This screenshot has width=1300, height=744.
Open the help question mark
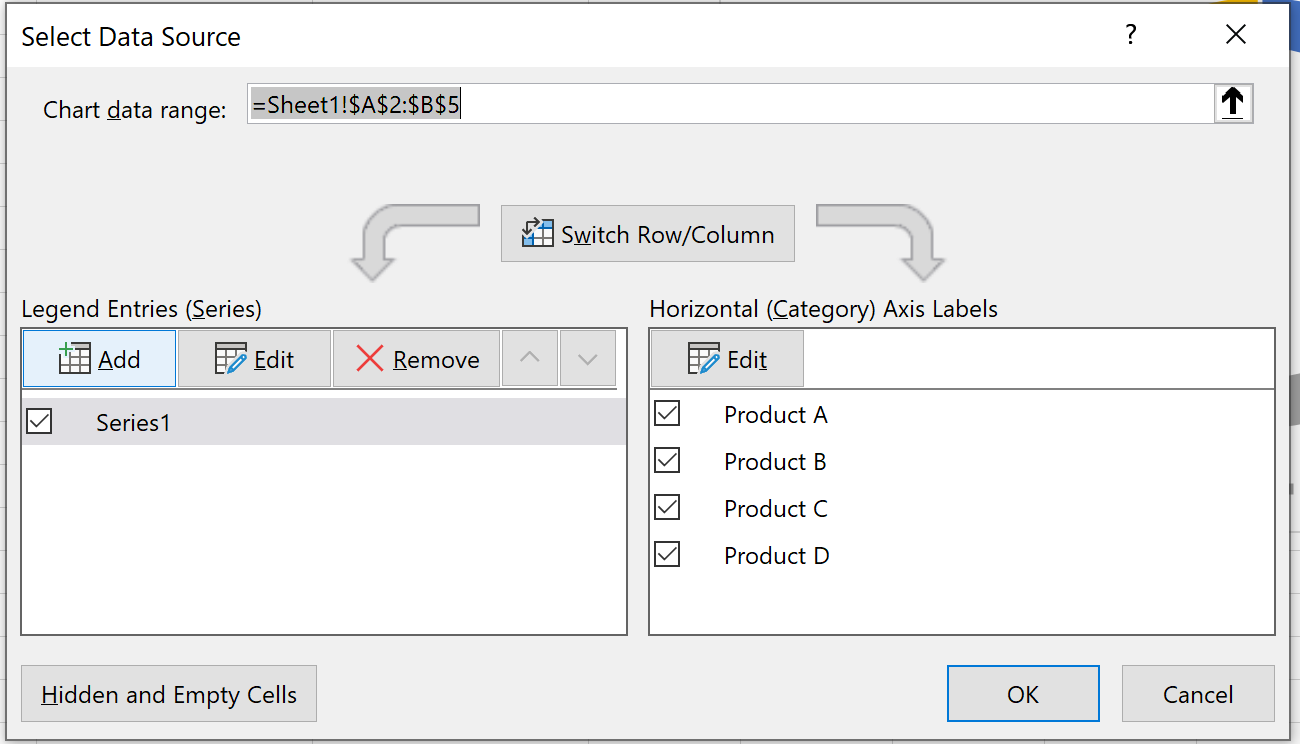[x=1130, y=36]
